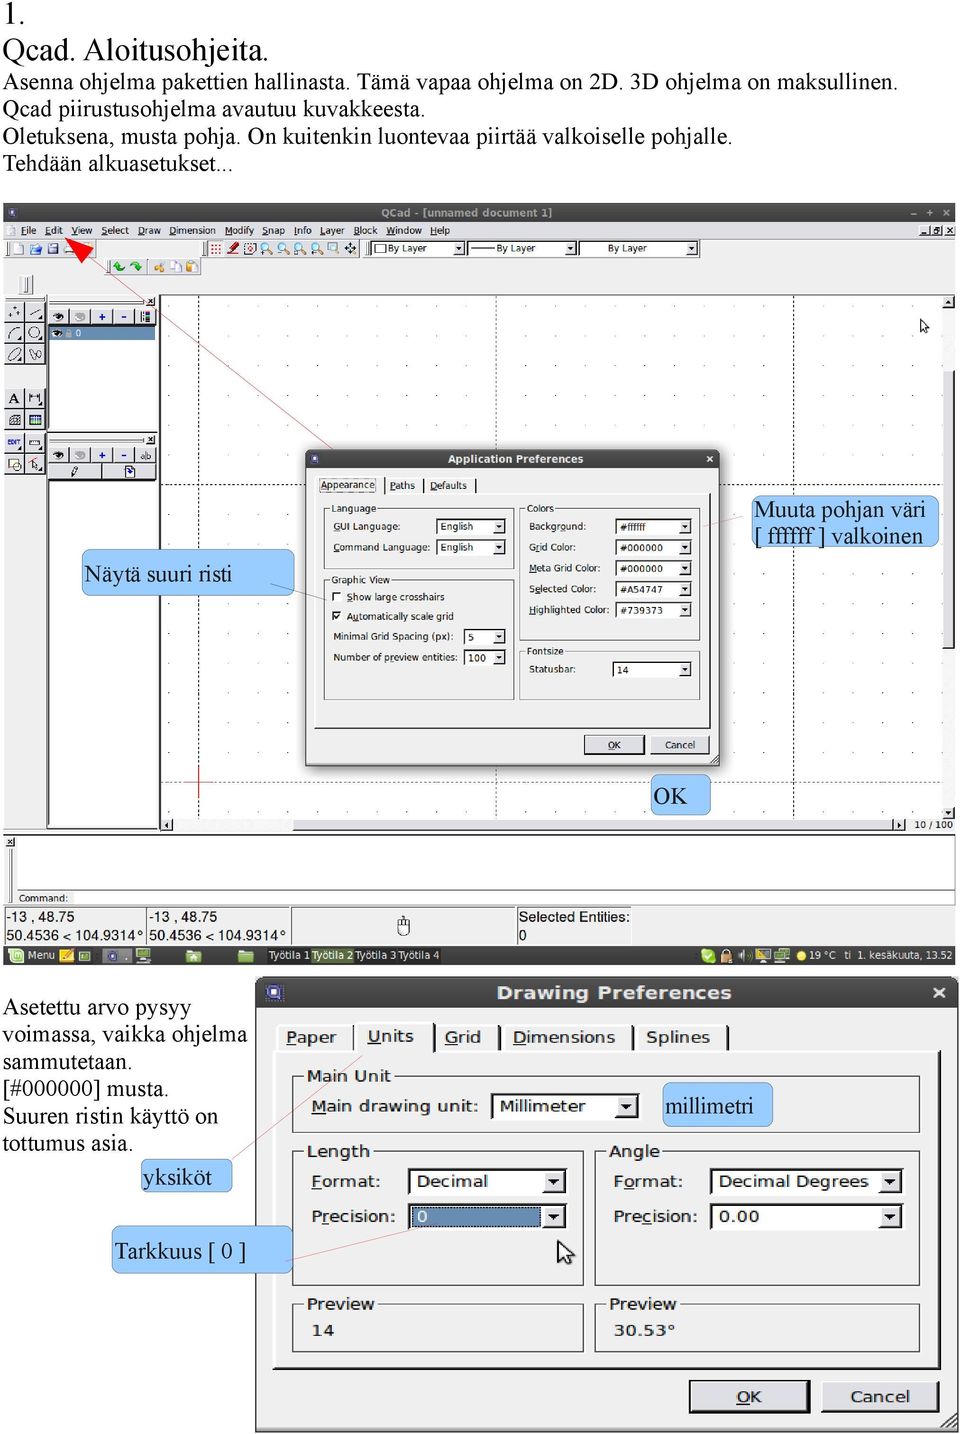Open the GUI Language dropdown
This screenshot has height=1434, width=960.
pos(471,526)
